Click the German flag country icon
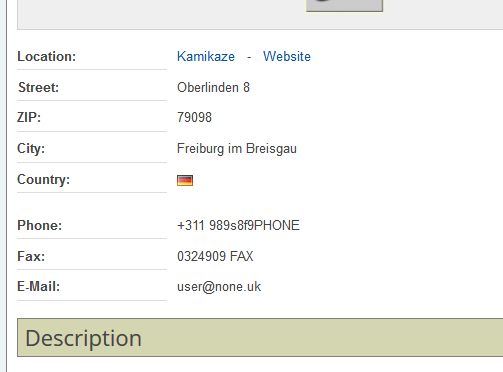The width and height of the screenshot is (503, 372). [185, 180]
